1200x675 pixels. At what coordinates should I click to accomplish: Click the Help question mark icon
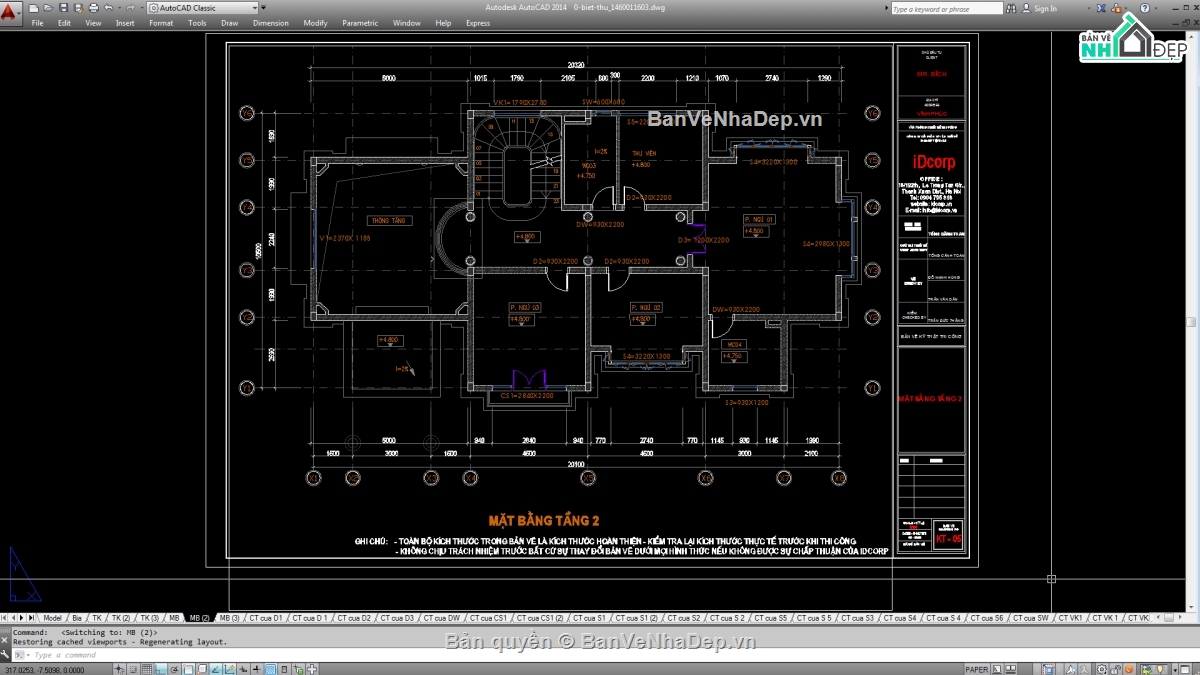click(1145, 8)
